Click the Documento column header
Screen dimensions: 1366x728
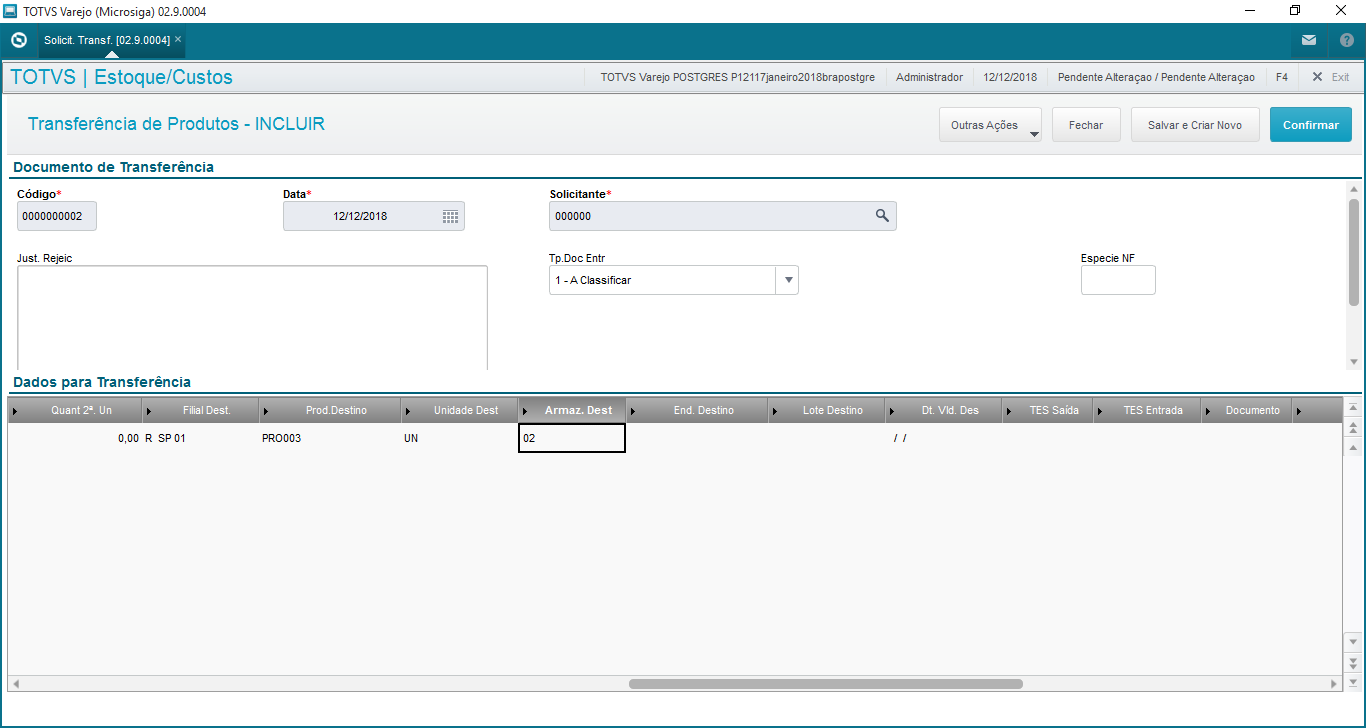pos(1247,410)
